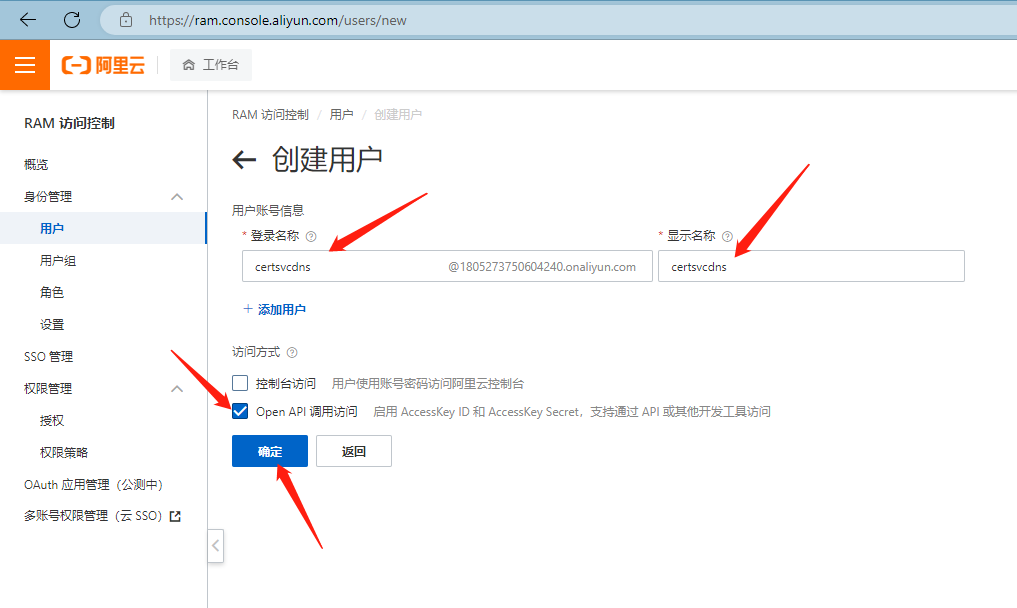
Task: Click the Aliyun logo
Action: point(103,66)
